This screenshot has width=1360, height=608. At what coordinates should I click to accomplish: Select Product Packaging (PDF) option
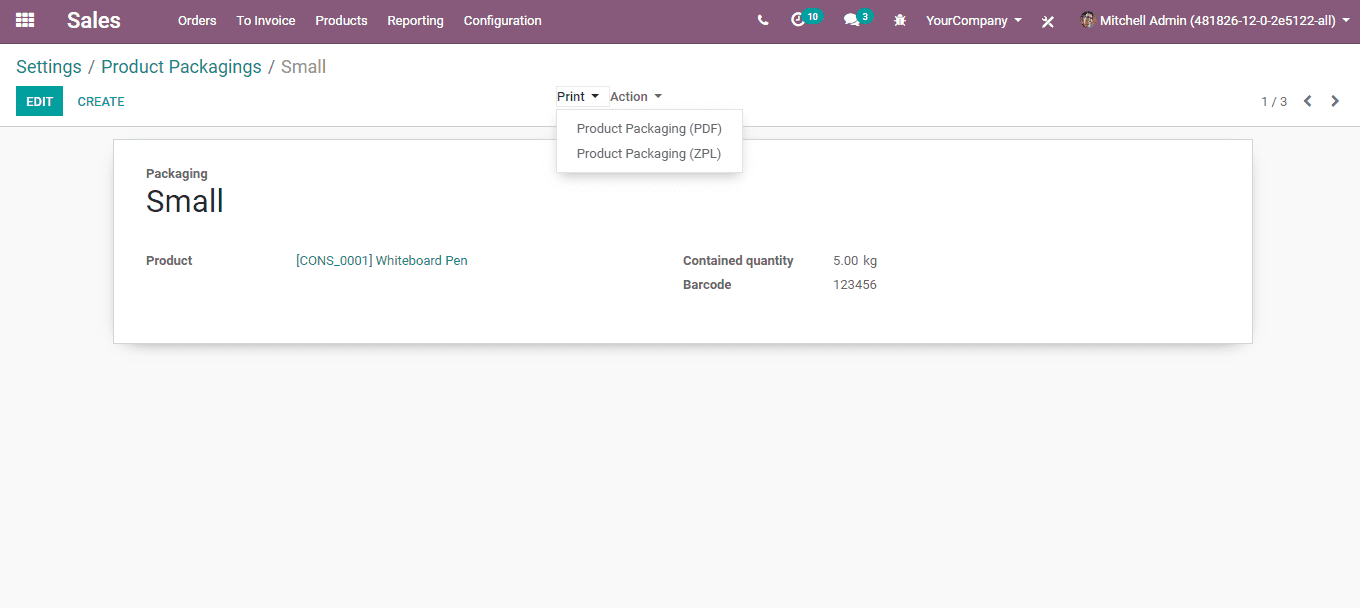point(649,128)
